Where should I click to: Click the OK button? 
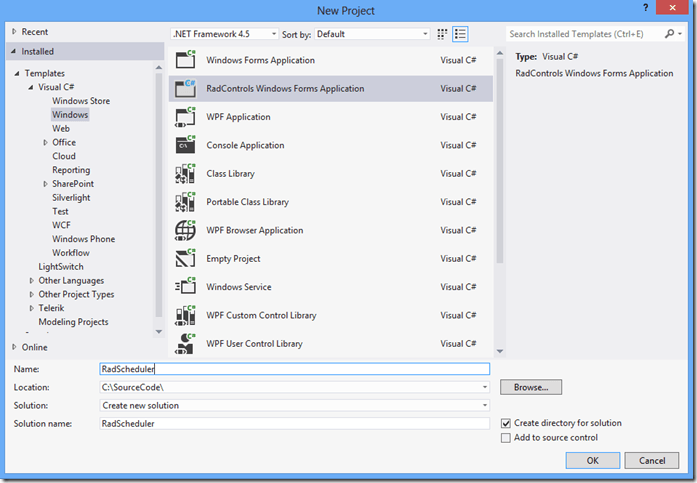coord(593,460)
